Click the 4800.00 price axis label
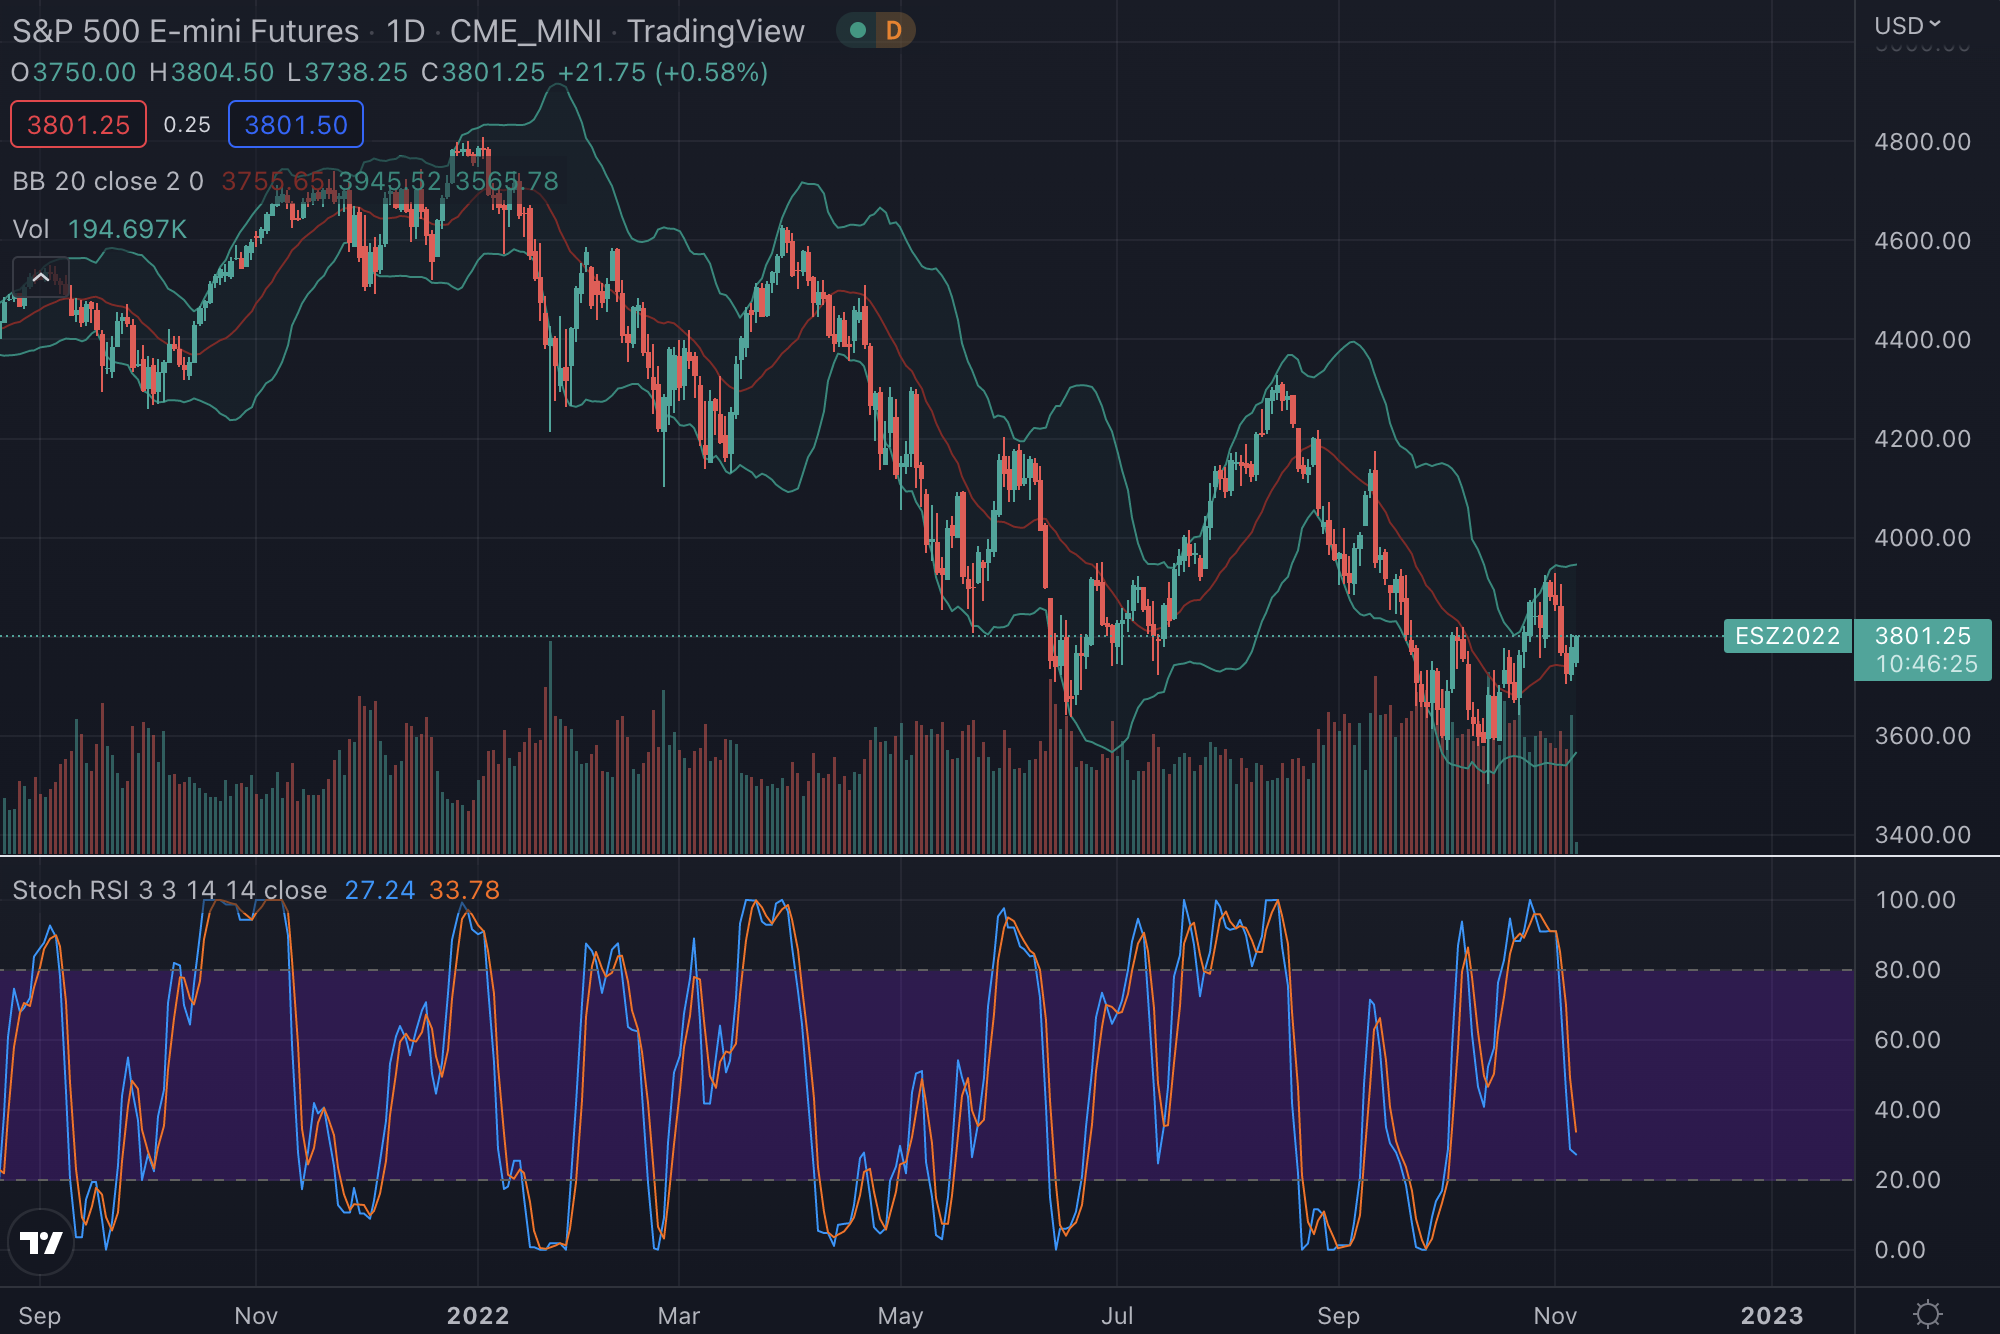 coord(1922,142)
